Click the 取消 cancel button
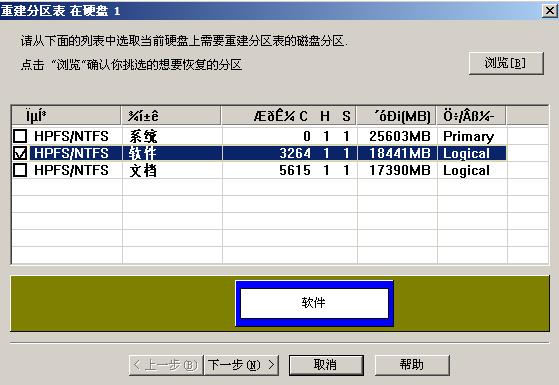The height and width of the screenshot is (385, 559). tap(326, 365)
